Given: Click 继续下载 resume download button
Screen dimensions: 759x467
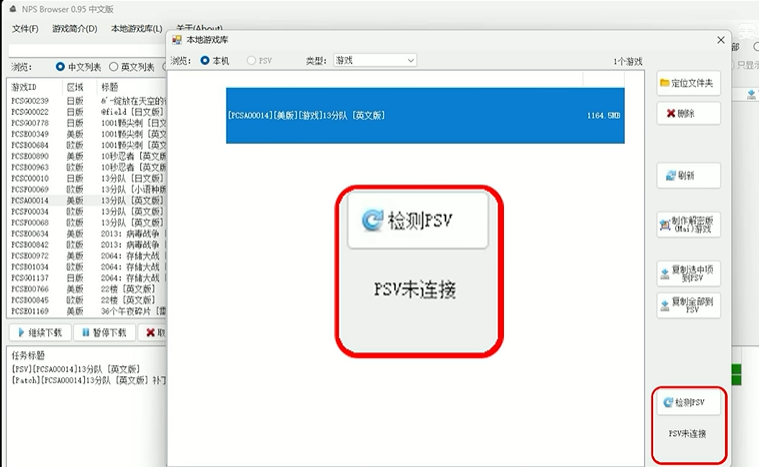Looking at the screenshot, I should click(x=40, y=332).
